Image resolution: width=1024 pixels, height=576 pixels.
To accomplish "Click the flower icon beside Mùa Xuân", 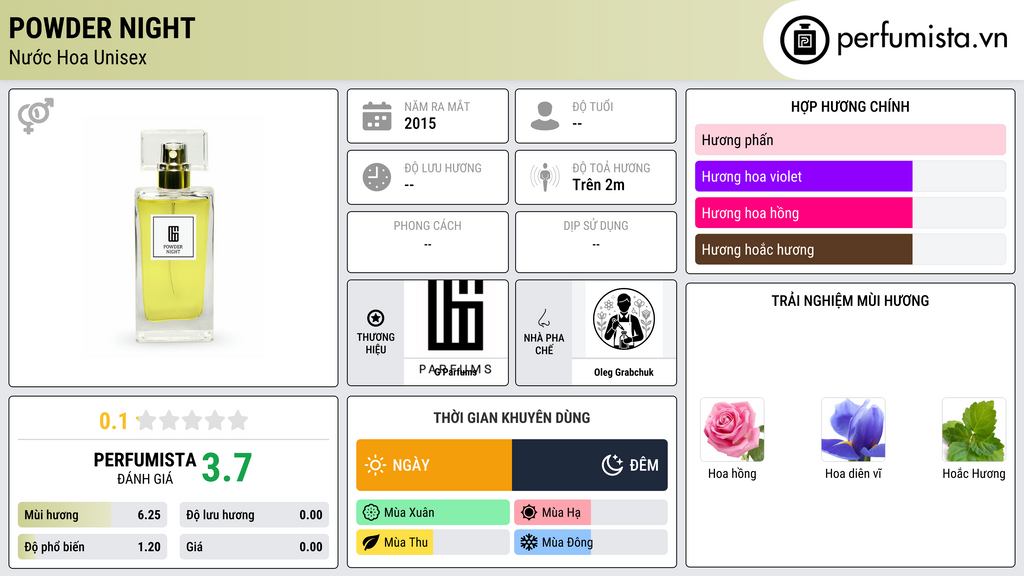I will (371, 513).
